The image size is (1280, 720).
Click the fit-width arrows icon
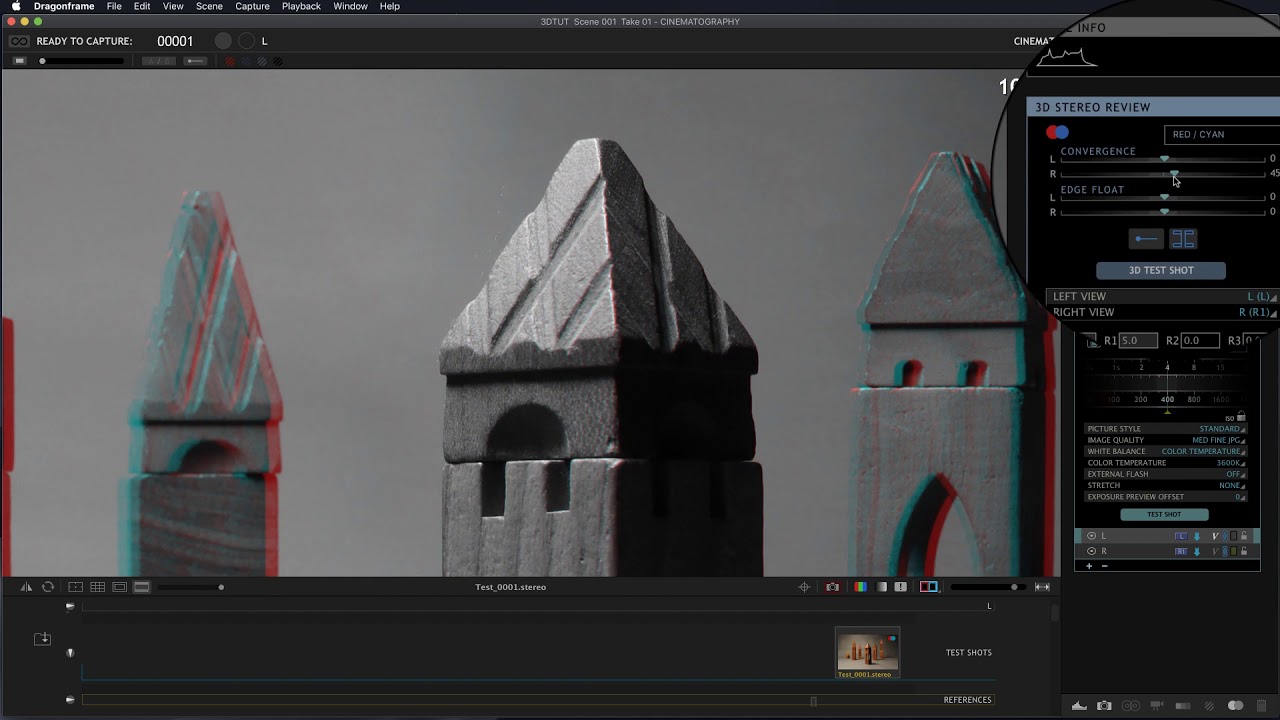pos(1042,587)
